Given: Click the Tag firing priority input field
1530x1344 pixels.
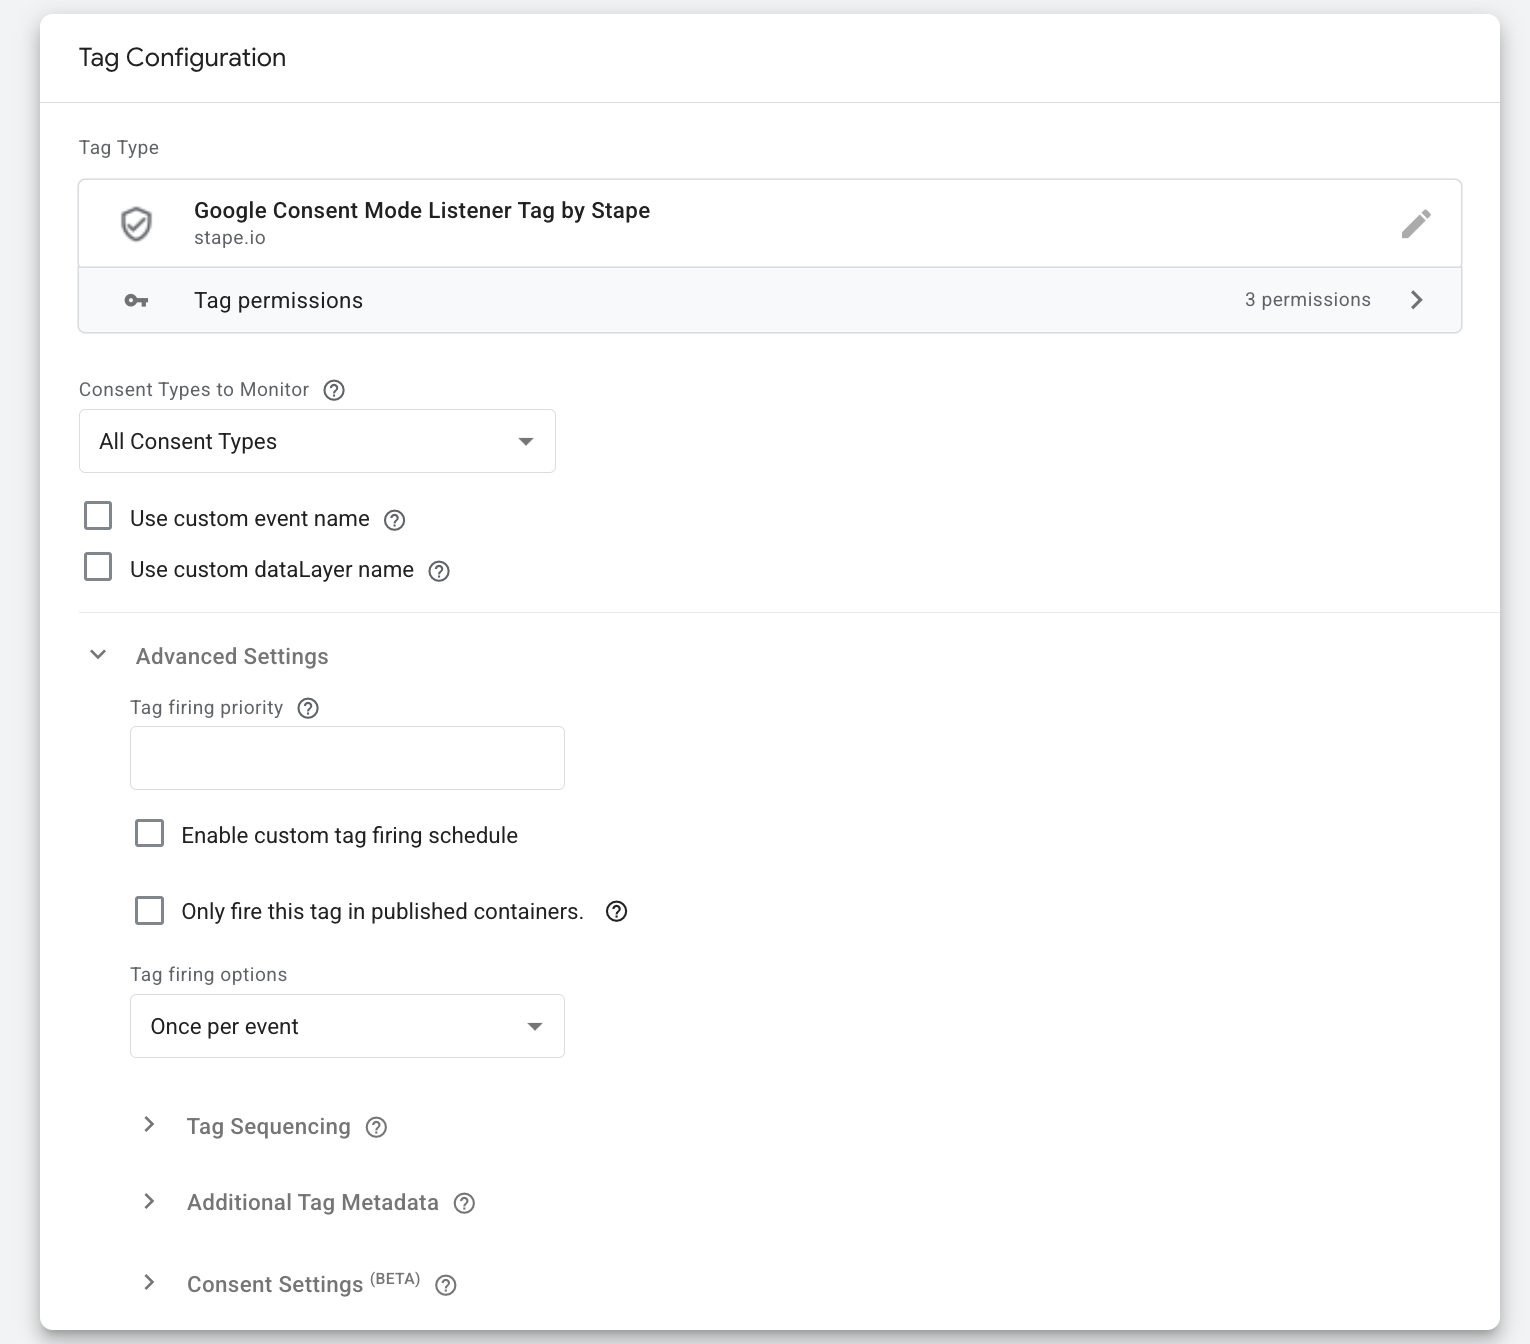Looking at the screenshot, I should coord(347,758).
